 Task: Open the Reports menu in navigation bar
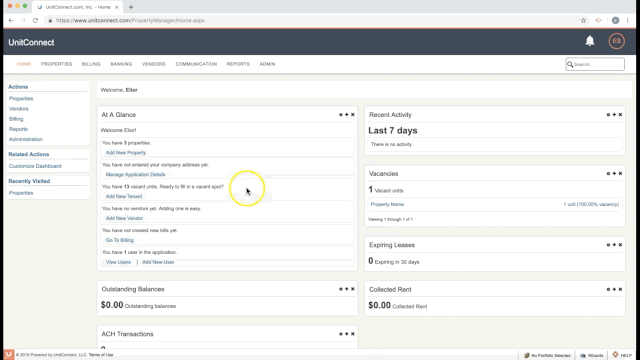click(238, 64)
